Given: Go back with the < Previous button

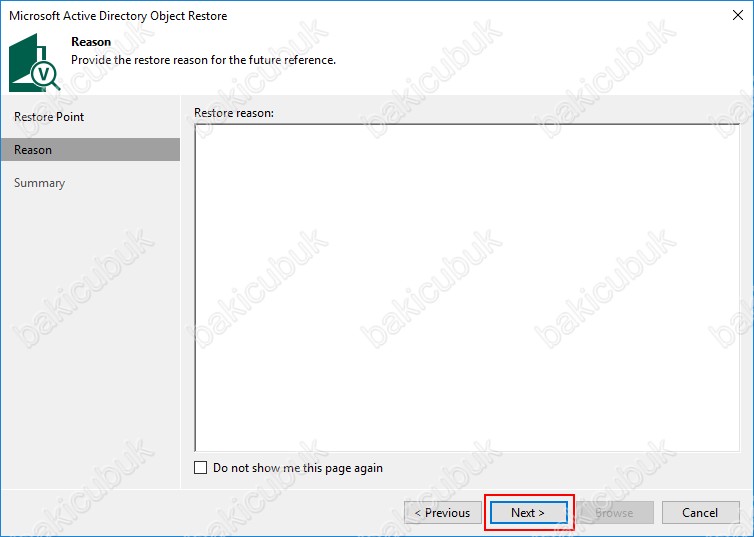Looking at the screenshot, I should [442, 512].
